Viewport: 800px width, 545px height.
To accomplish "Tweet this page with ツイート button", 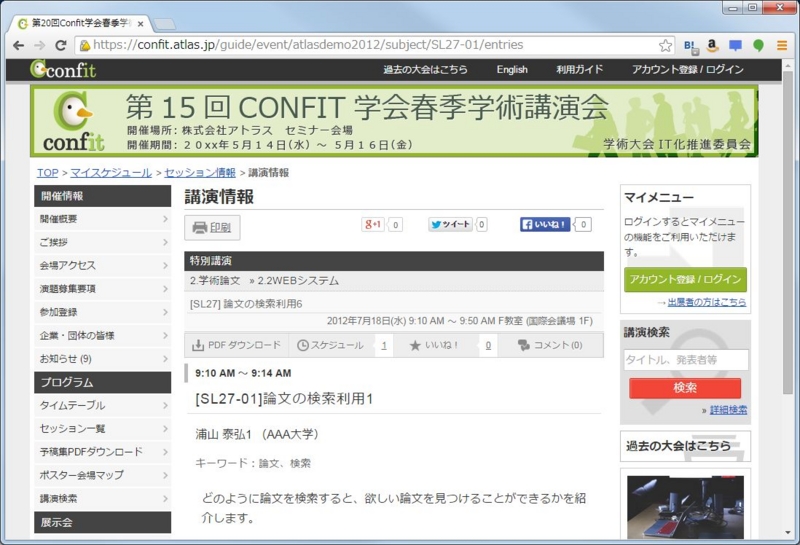I will coord(451,224).
